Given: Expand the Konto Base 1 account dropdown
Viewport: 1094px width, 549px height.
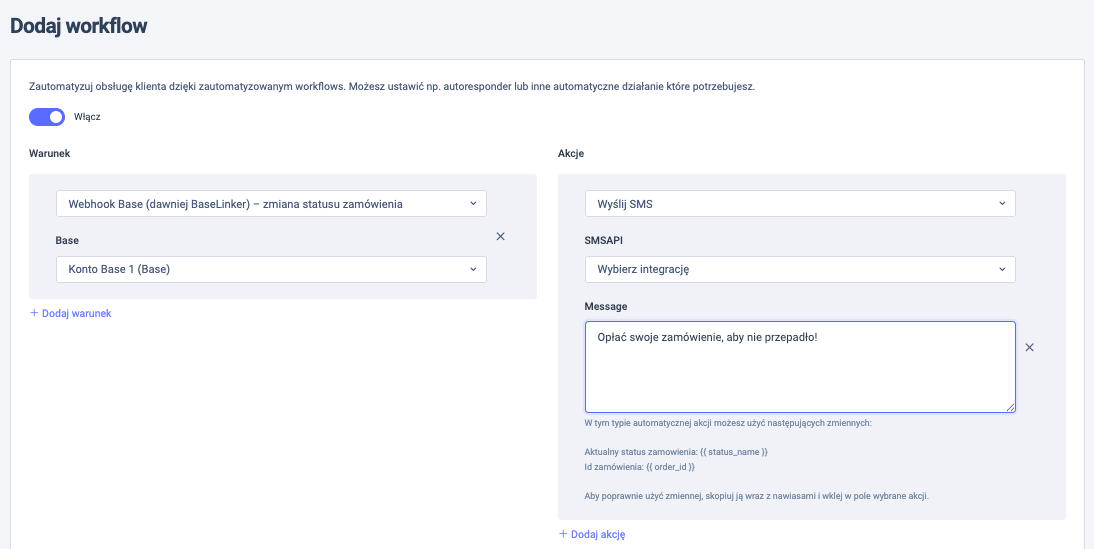Looking at the screenshot, I should tap(271, 269).
